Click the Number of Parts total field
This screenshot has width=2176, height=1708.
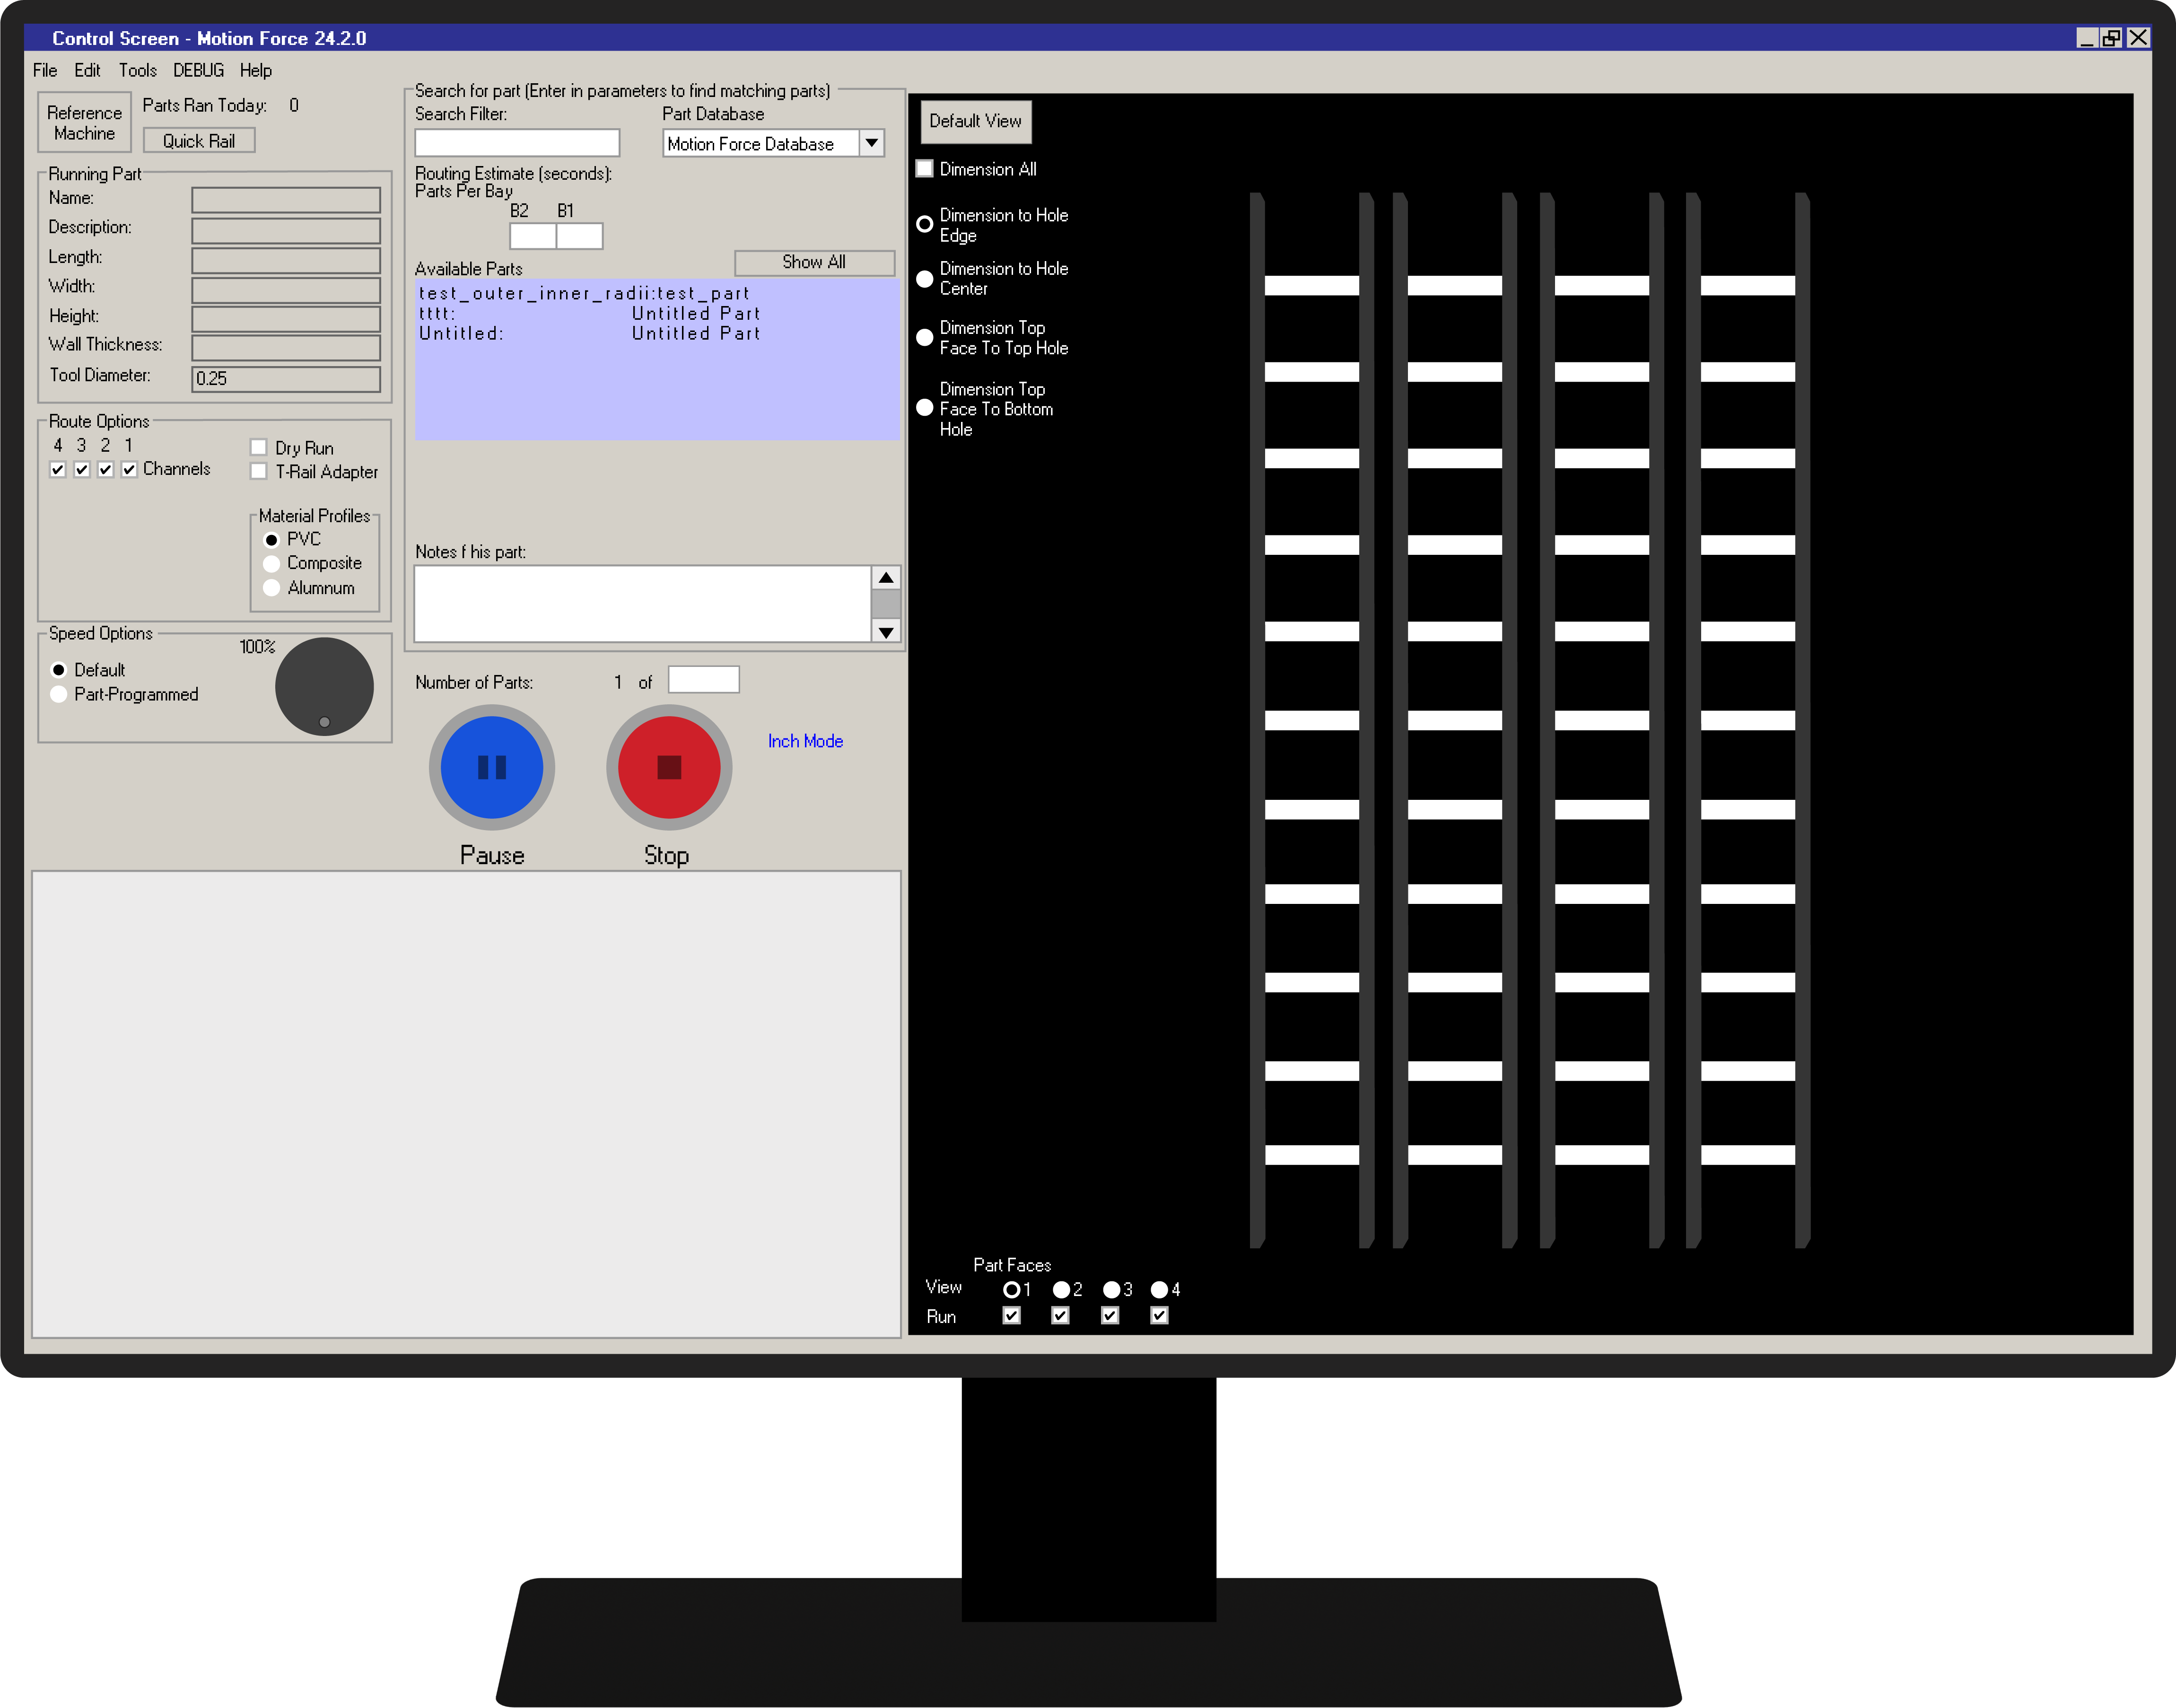pos(704,680)
